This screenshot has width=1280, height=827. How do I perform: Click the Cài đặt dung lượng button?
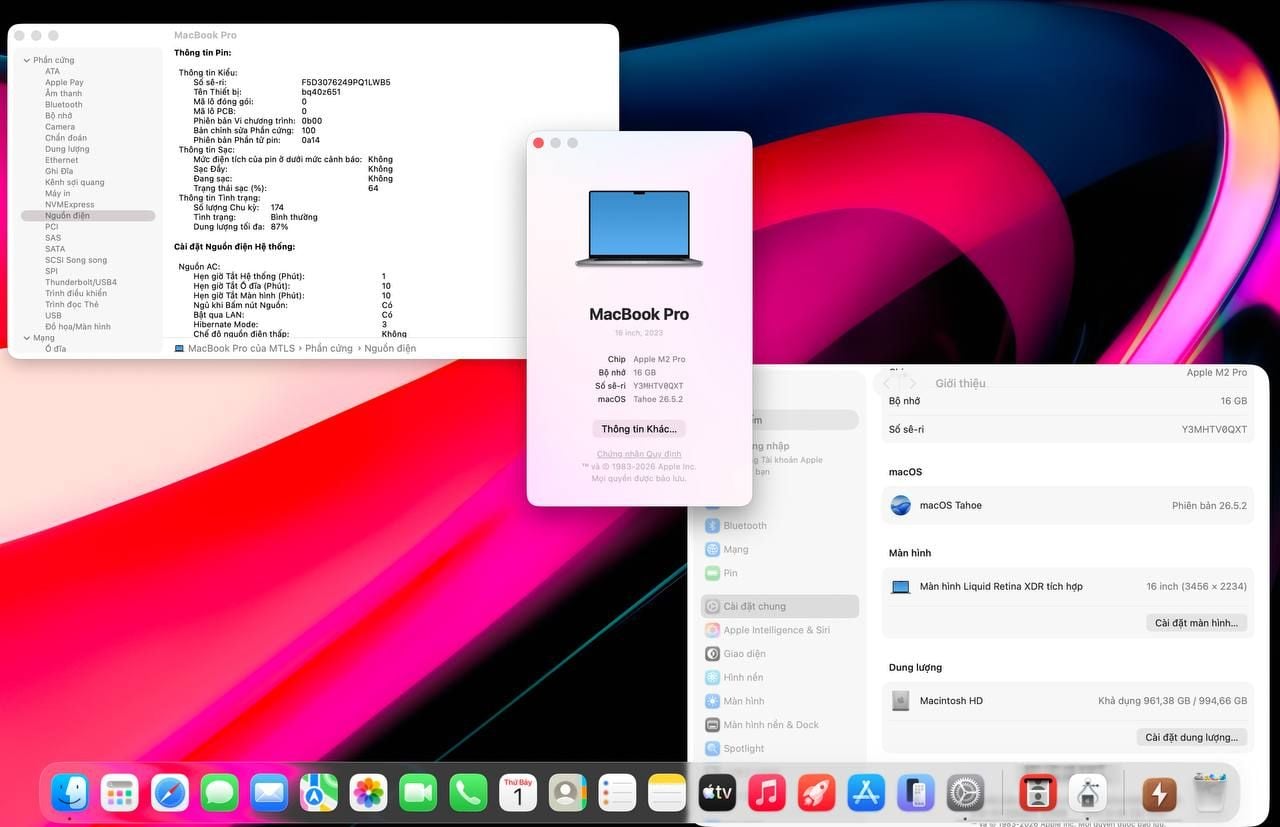[x=1192, y=737]
